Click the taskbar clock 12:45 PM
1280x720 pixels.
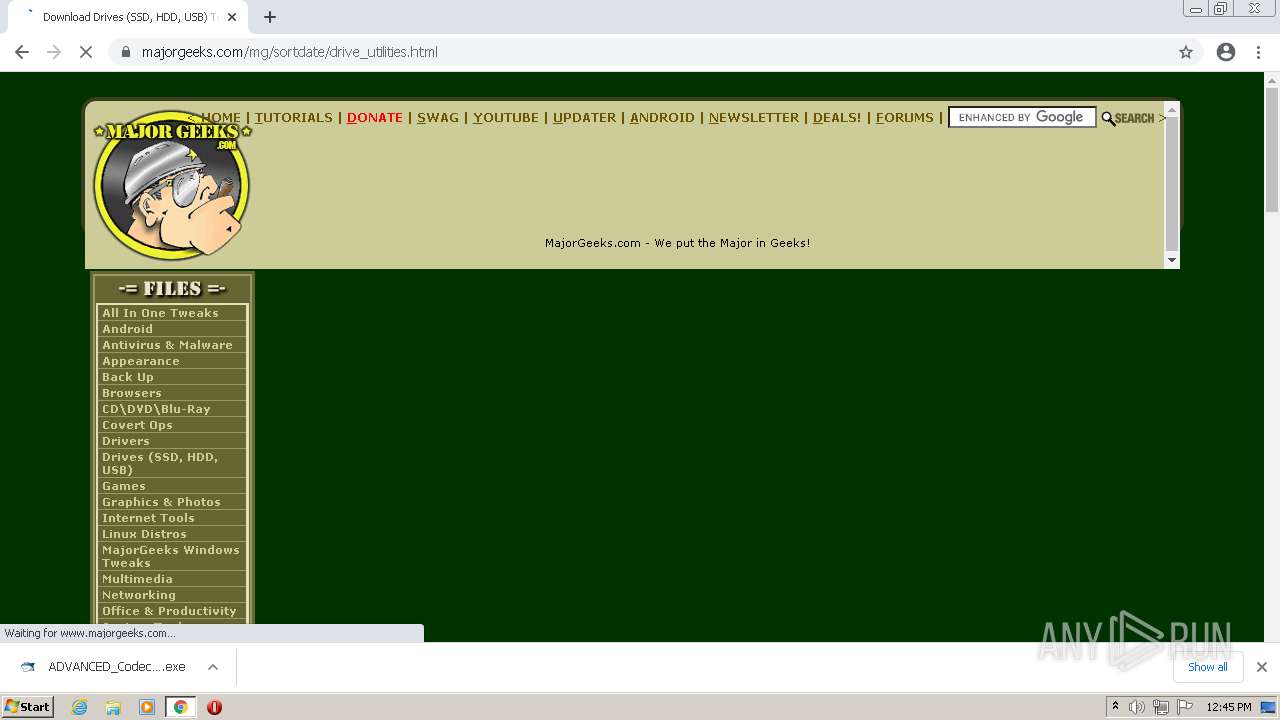pyautogui.click(x=1229, y=707)
